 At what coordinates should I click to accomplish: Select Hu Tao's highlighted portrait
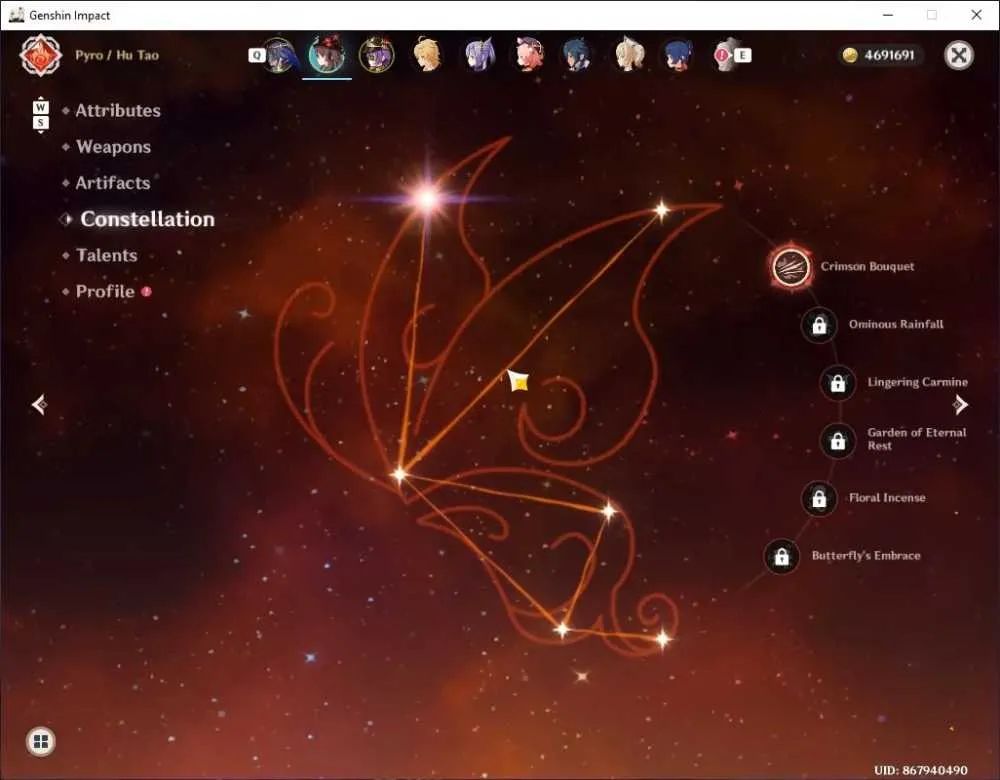point(327,55)
